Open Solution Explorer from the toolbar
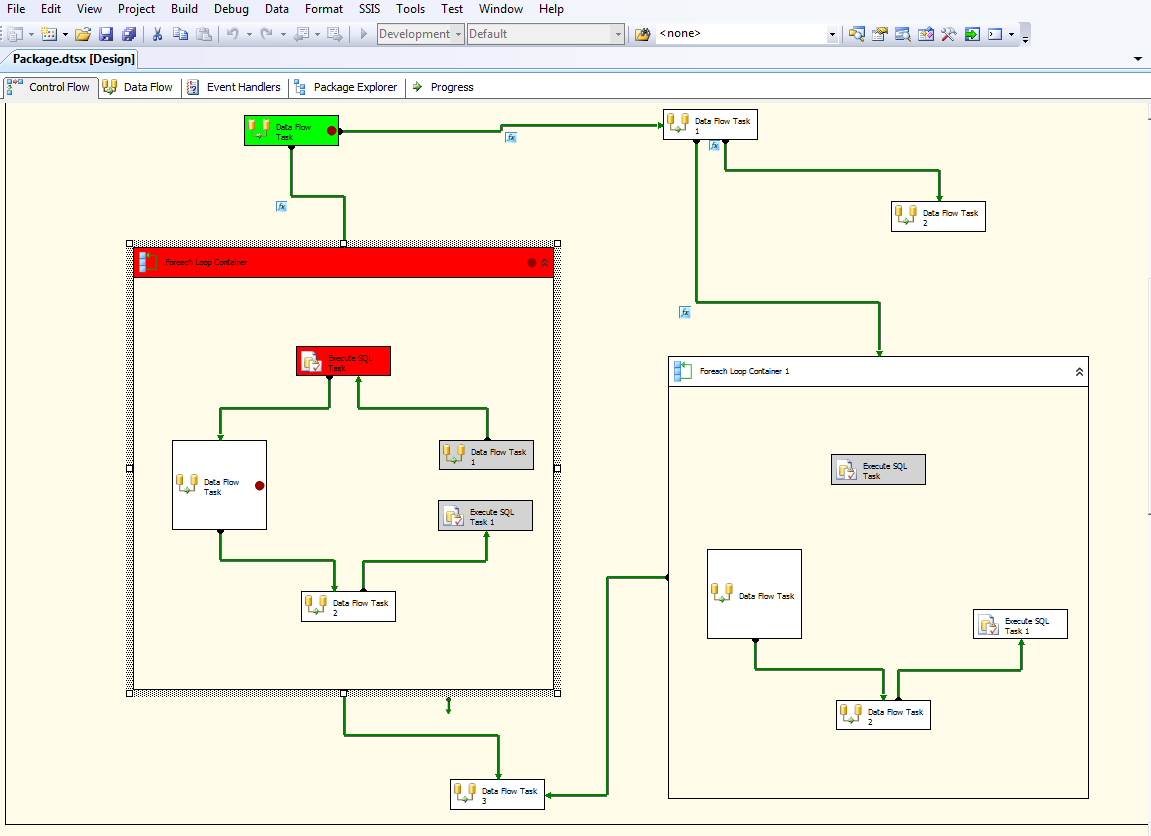The width and height of the screenshot is (1151, 836). click(857, 33)
